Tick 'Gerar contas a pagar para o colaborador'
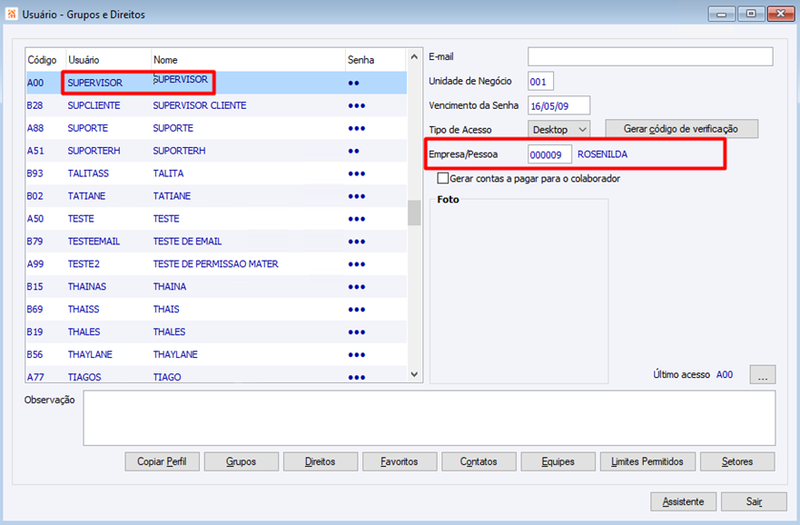Viewport: 800px width, 525px height. coord(443,178)
